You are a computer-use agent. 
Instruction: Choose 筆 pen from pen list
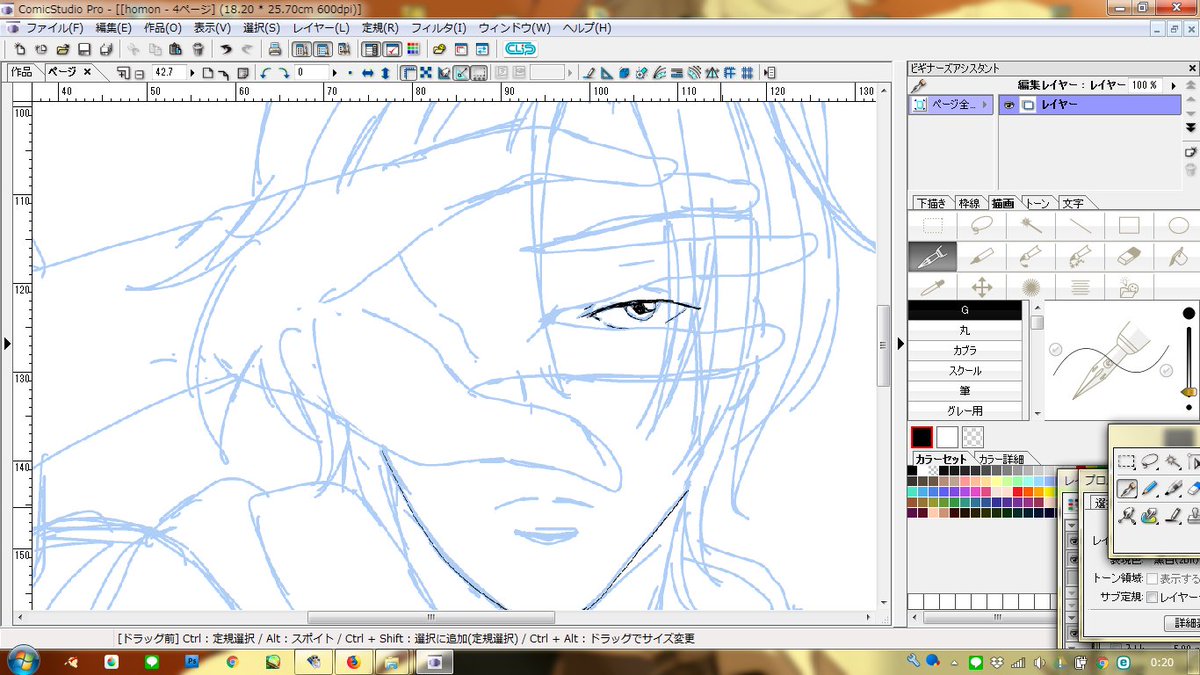pyautogui.click(x=965, y=391)
